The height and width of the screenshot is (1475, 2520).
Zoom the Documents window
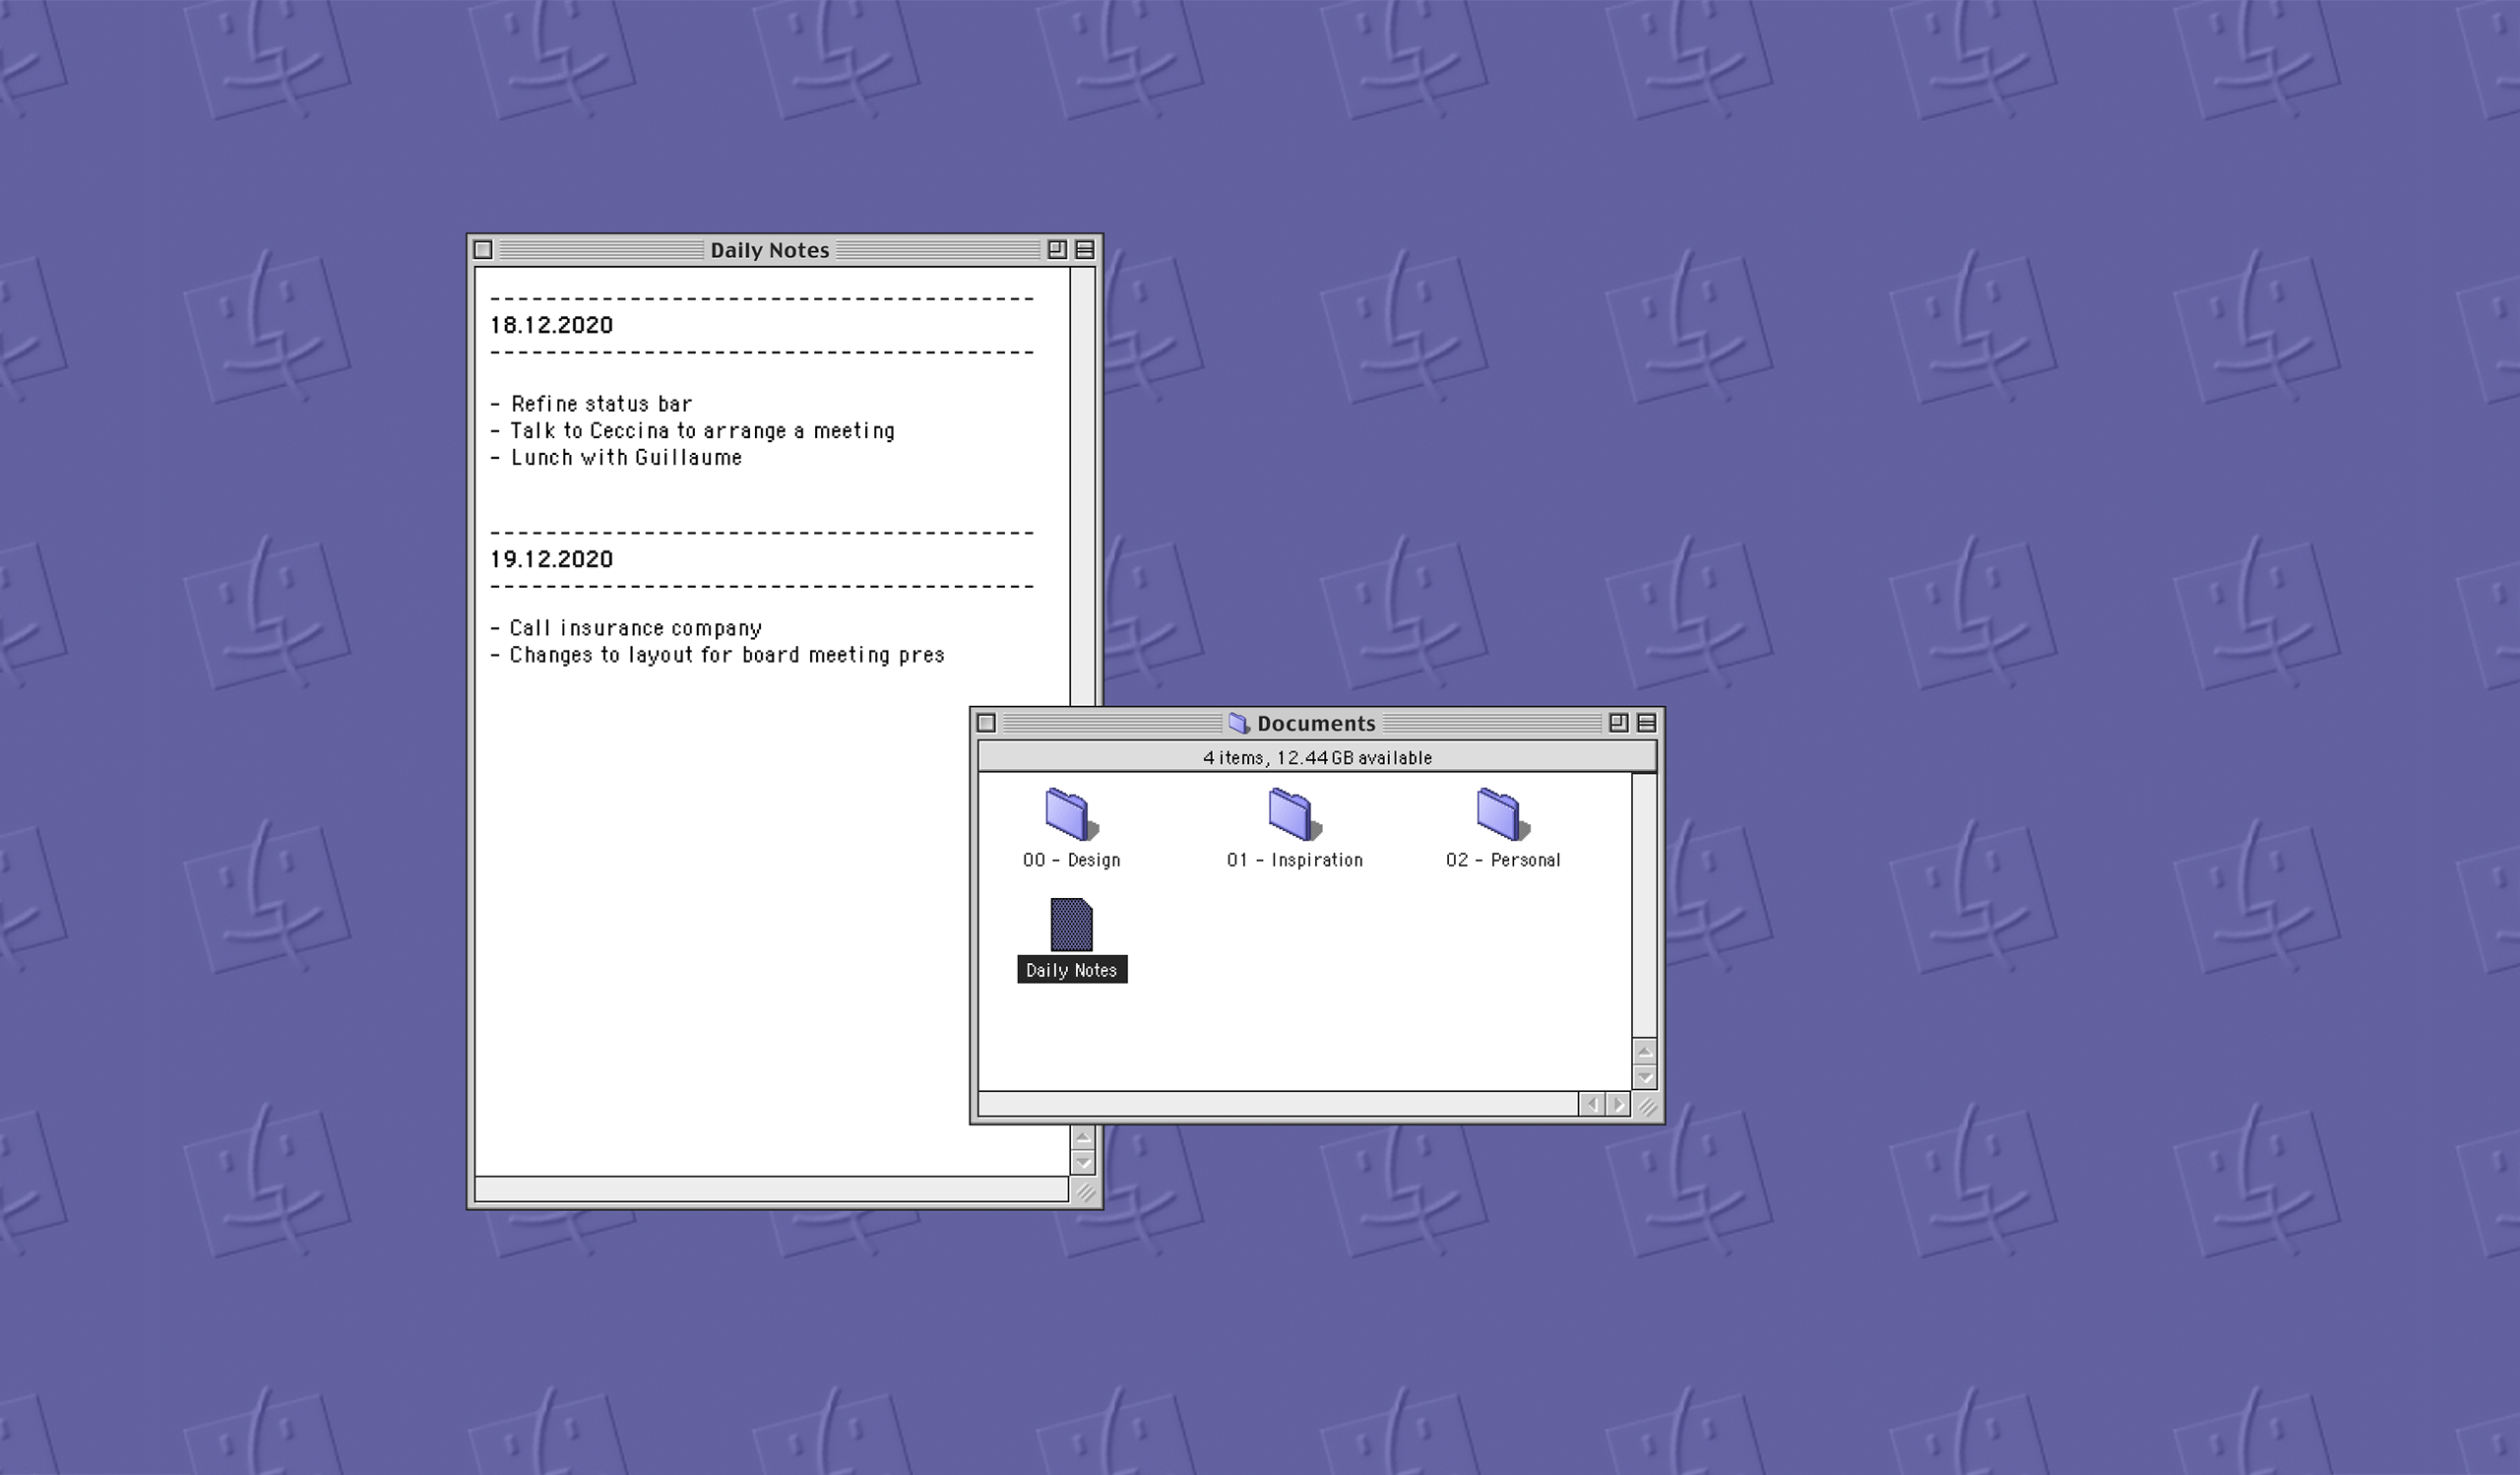pyautogui.click(x=1618, y=723)
